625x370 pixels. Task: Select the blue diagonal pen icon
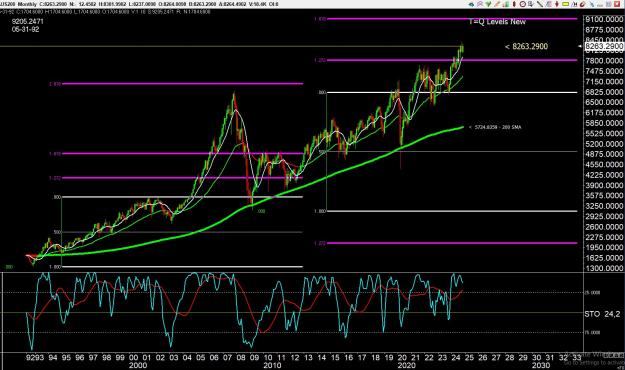pyautogui.click(x=592, y=4)
